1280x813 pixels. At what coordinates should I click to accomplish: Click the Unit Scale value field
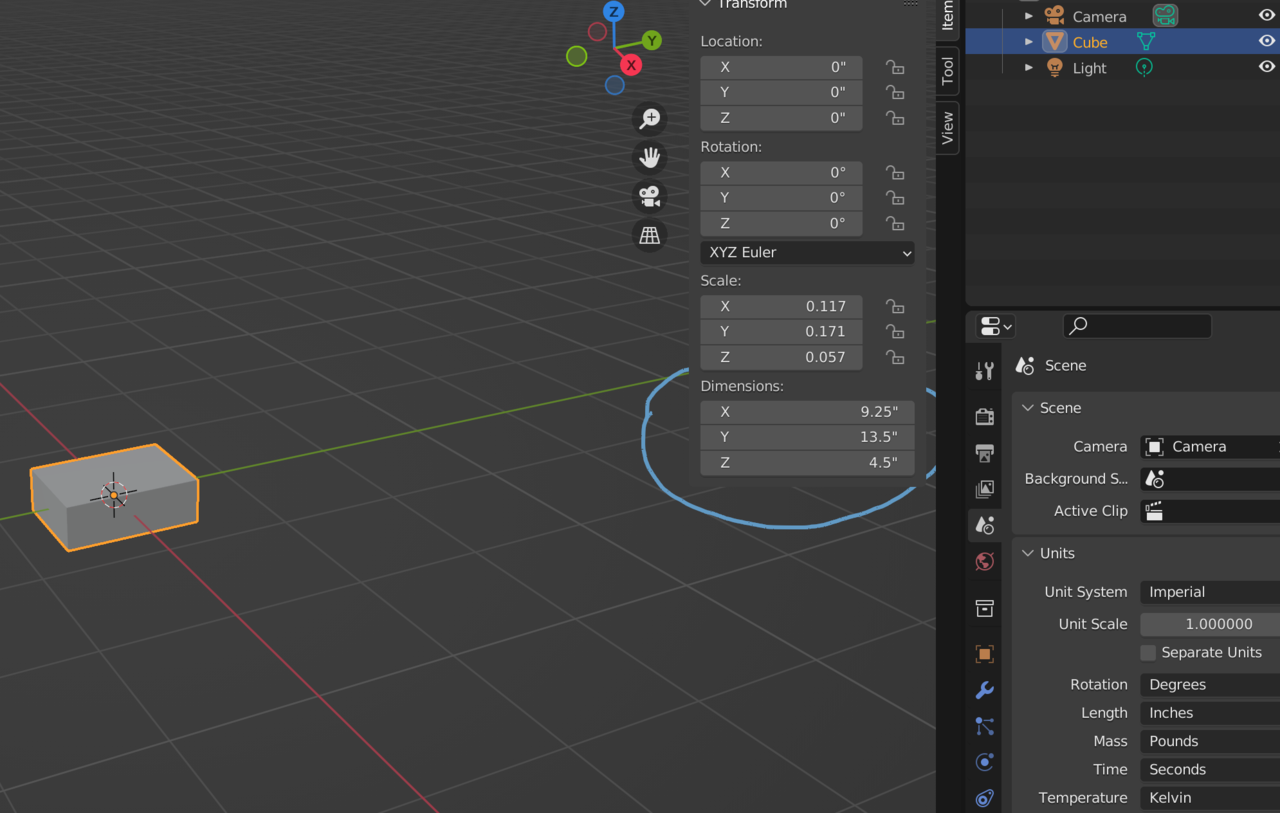click(1210, 624)
